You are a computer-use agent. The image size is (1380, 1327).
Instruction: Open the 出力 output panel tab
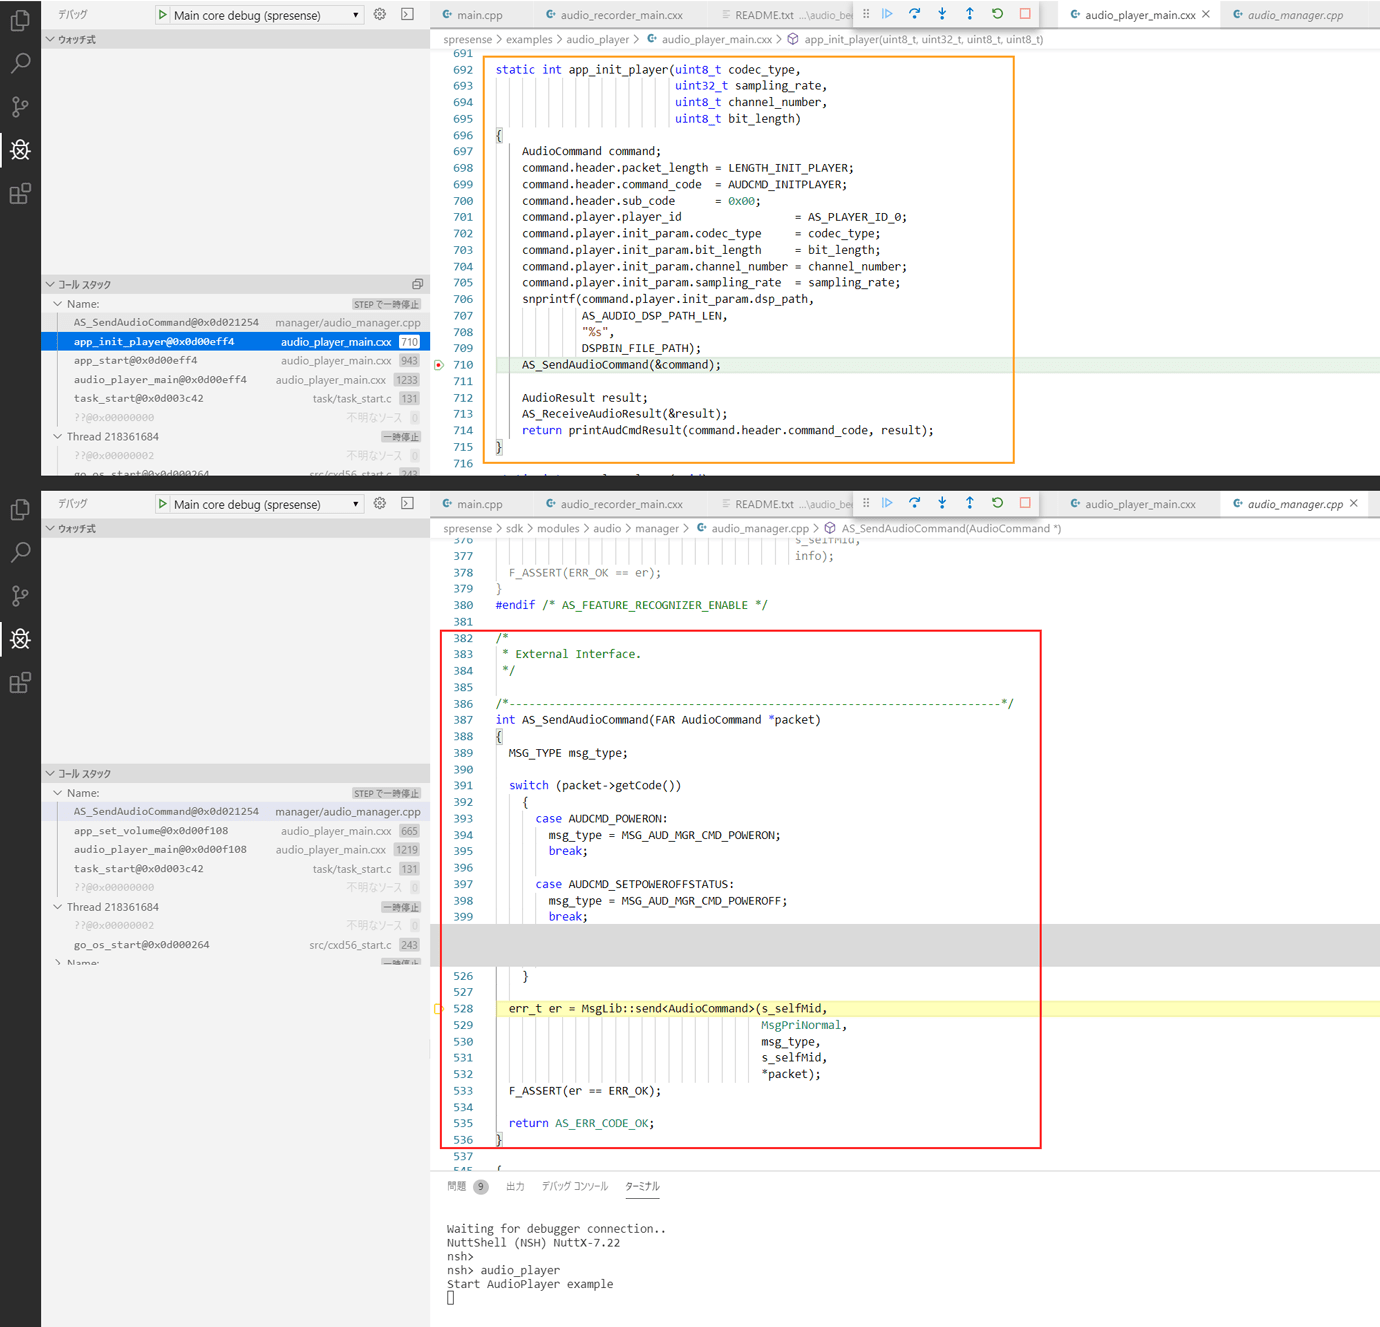point(515,1186)
